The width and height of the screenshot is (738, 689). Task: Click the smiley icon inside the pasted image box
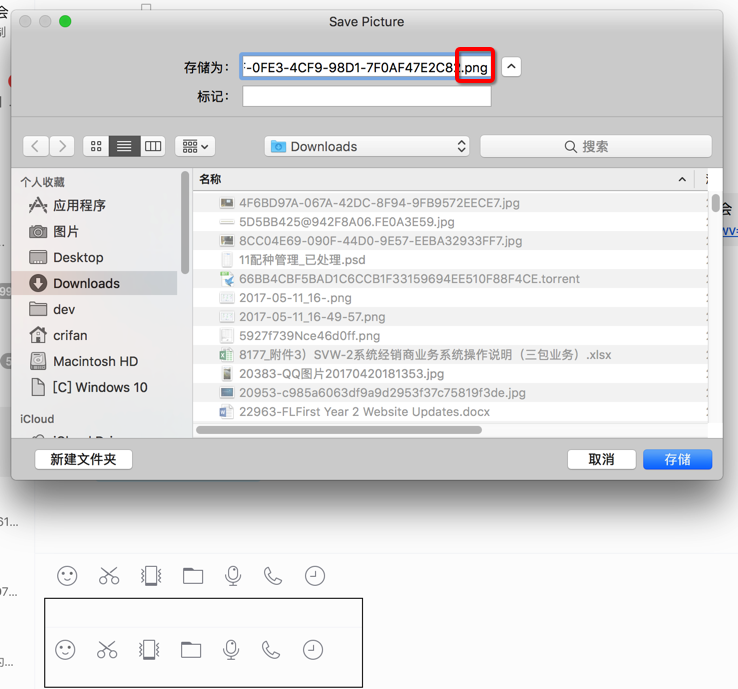click(65, 650)
